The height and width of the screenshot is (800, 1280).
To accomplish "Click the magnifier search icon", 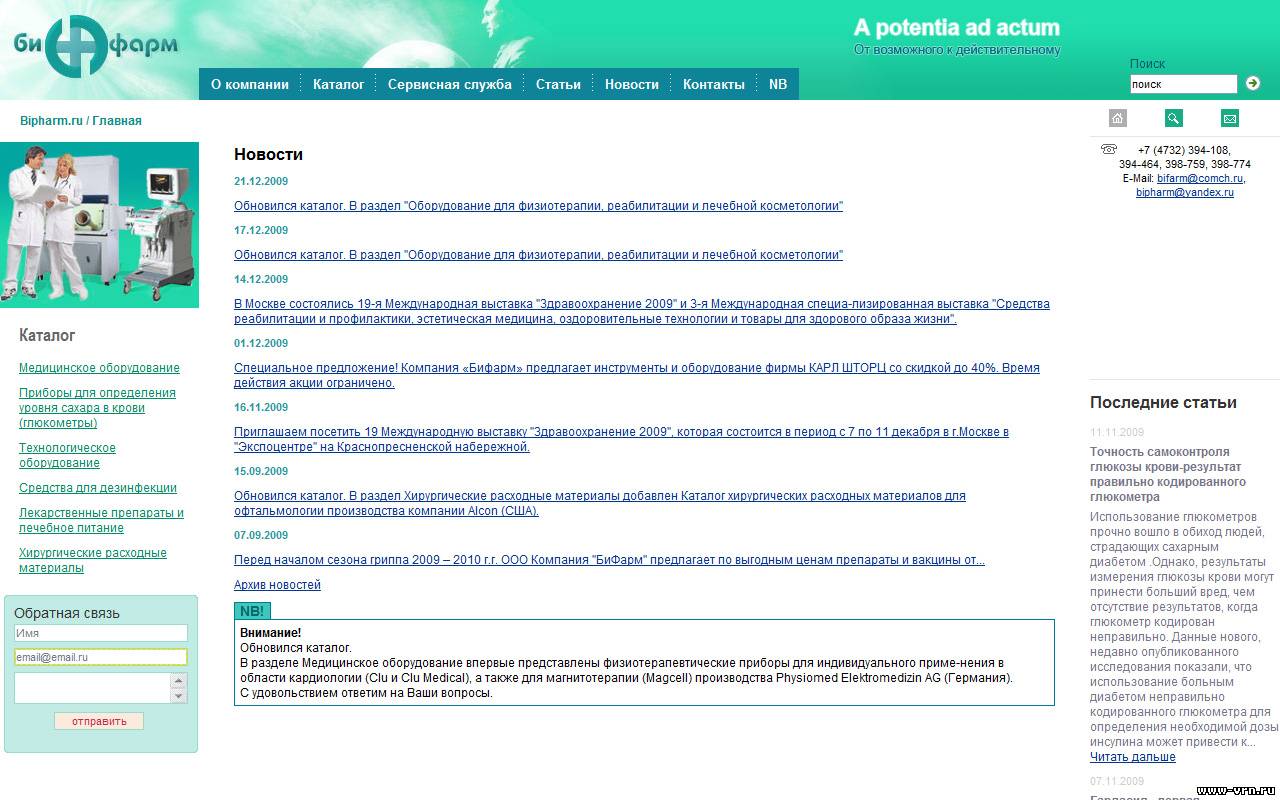I will (1174, 118).
